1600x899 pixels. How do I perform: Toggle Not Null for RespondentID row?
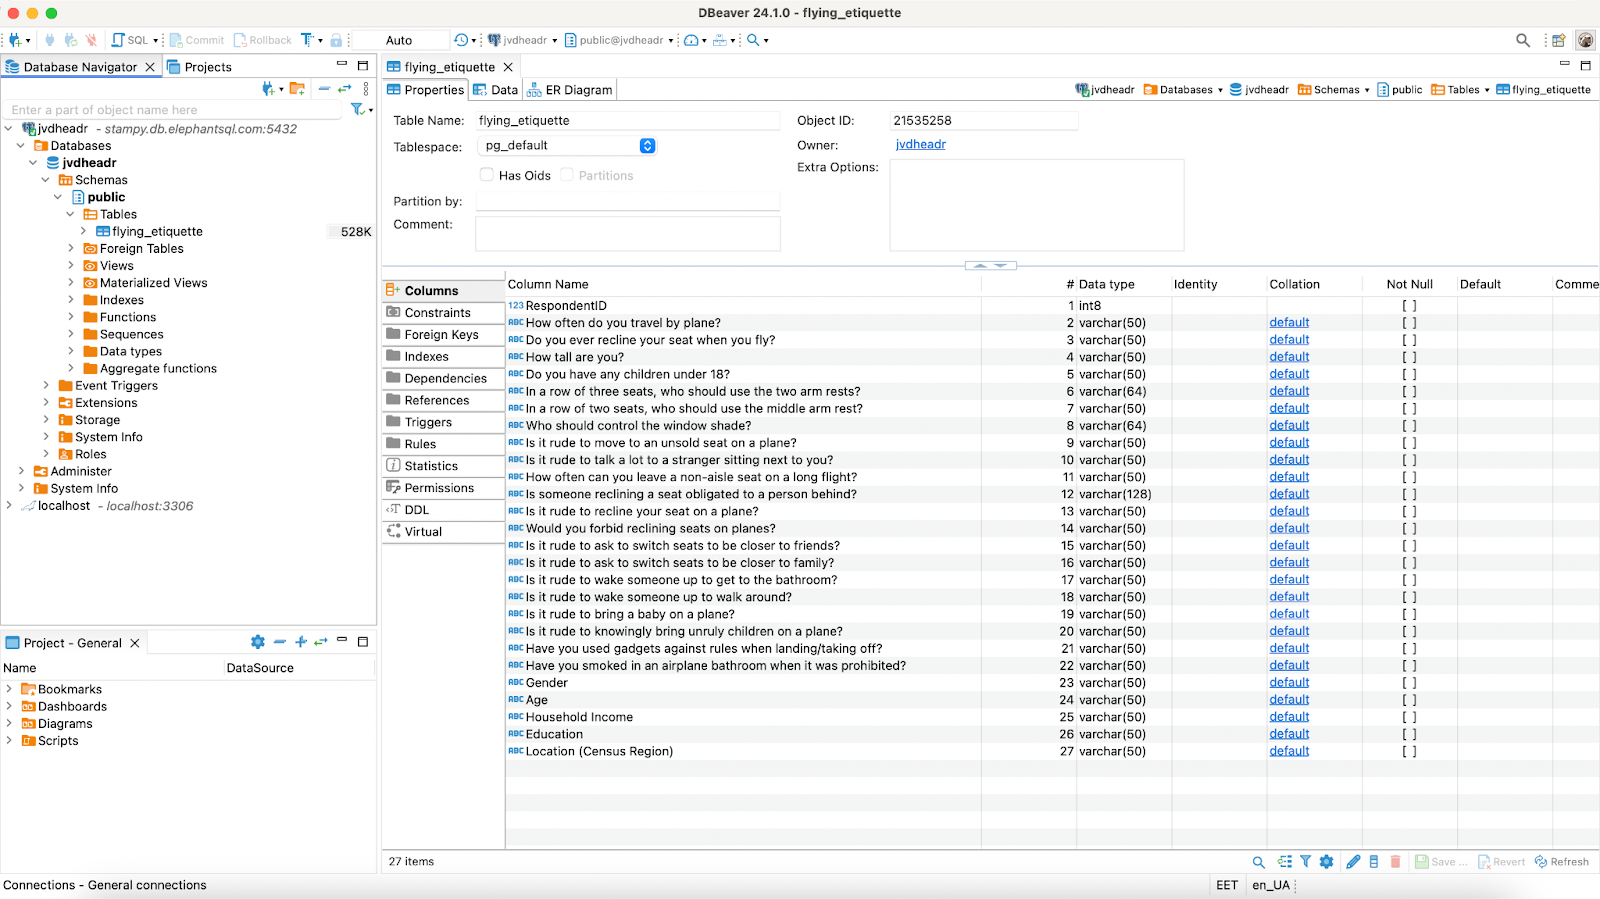tap(1409, 306)
